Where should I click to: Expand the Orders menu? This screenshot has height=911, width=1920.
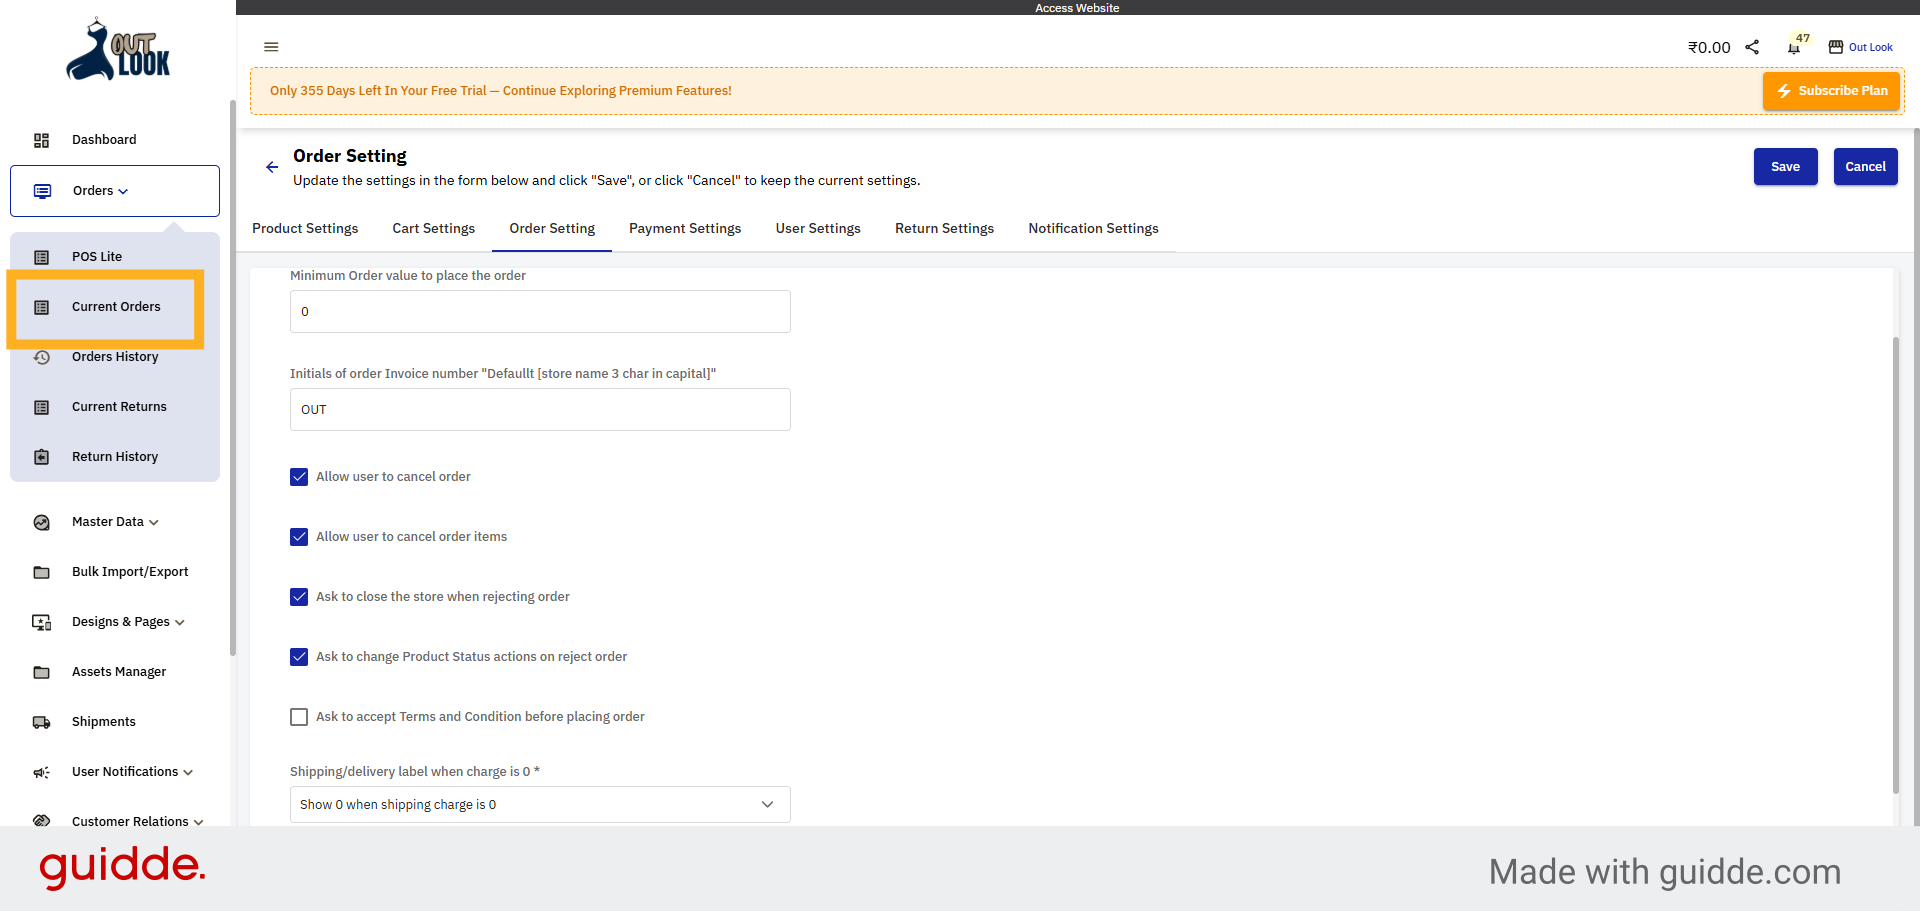coord(115,191)
